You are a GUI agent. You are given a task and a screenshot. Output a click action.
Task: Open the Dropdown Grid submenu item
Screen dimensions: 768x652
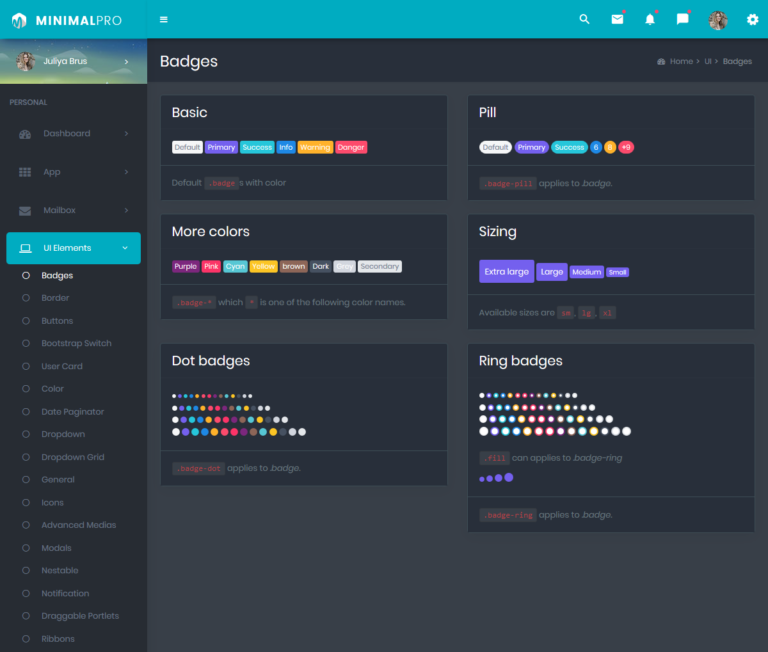[x=73, y=457]
